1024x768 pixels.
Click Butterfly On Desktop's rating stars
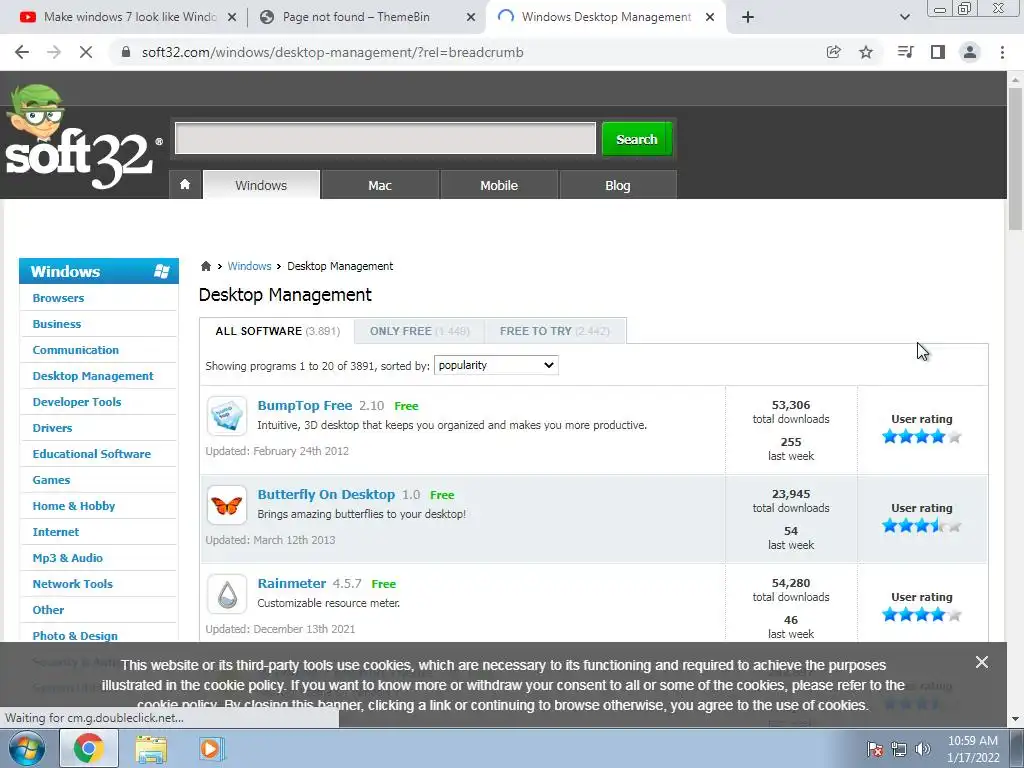(x=921, y=525)
